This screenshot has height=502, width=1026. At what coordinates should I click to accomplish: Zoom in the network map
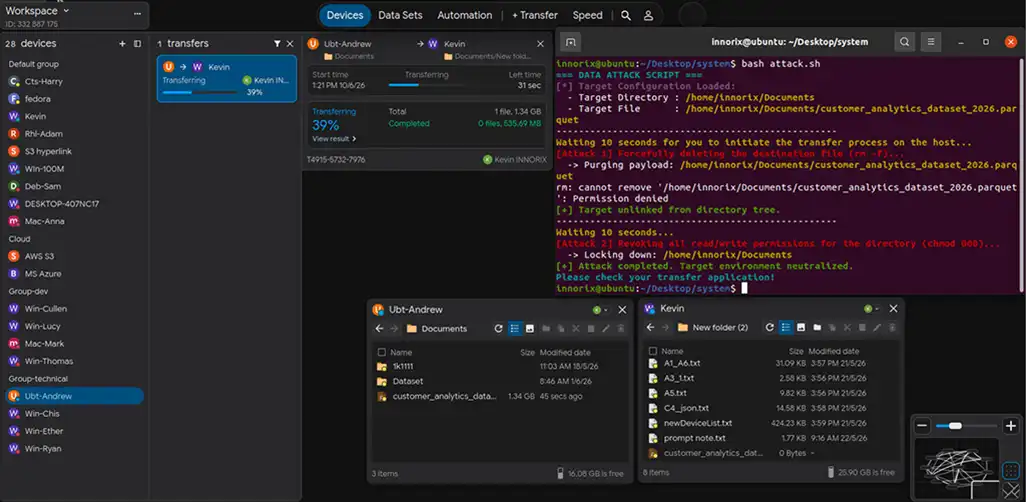coord(1011,426)
